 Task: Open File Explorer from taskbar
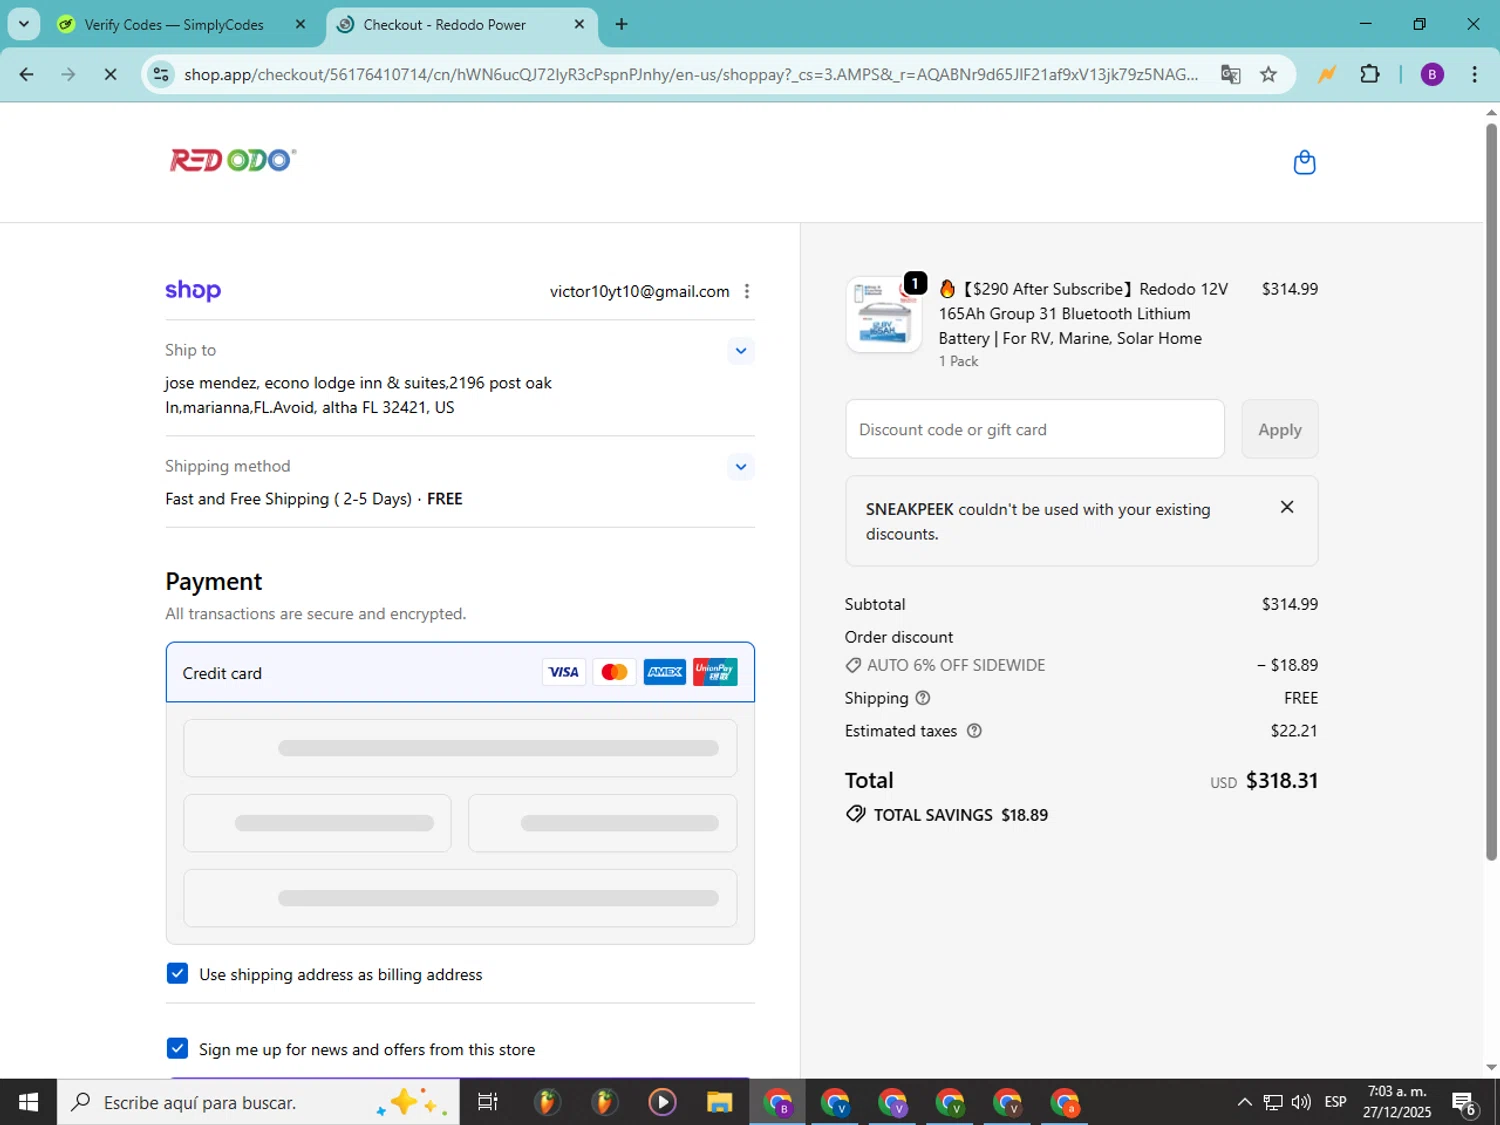[719, 1102]
